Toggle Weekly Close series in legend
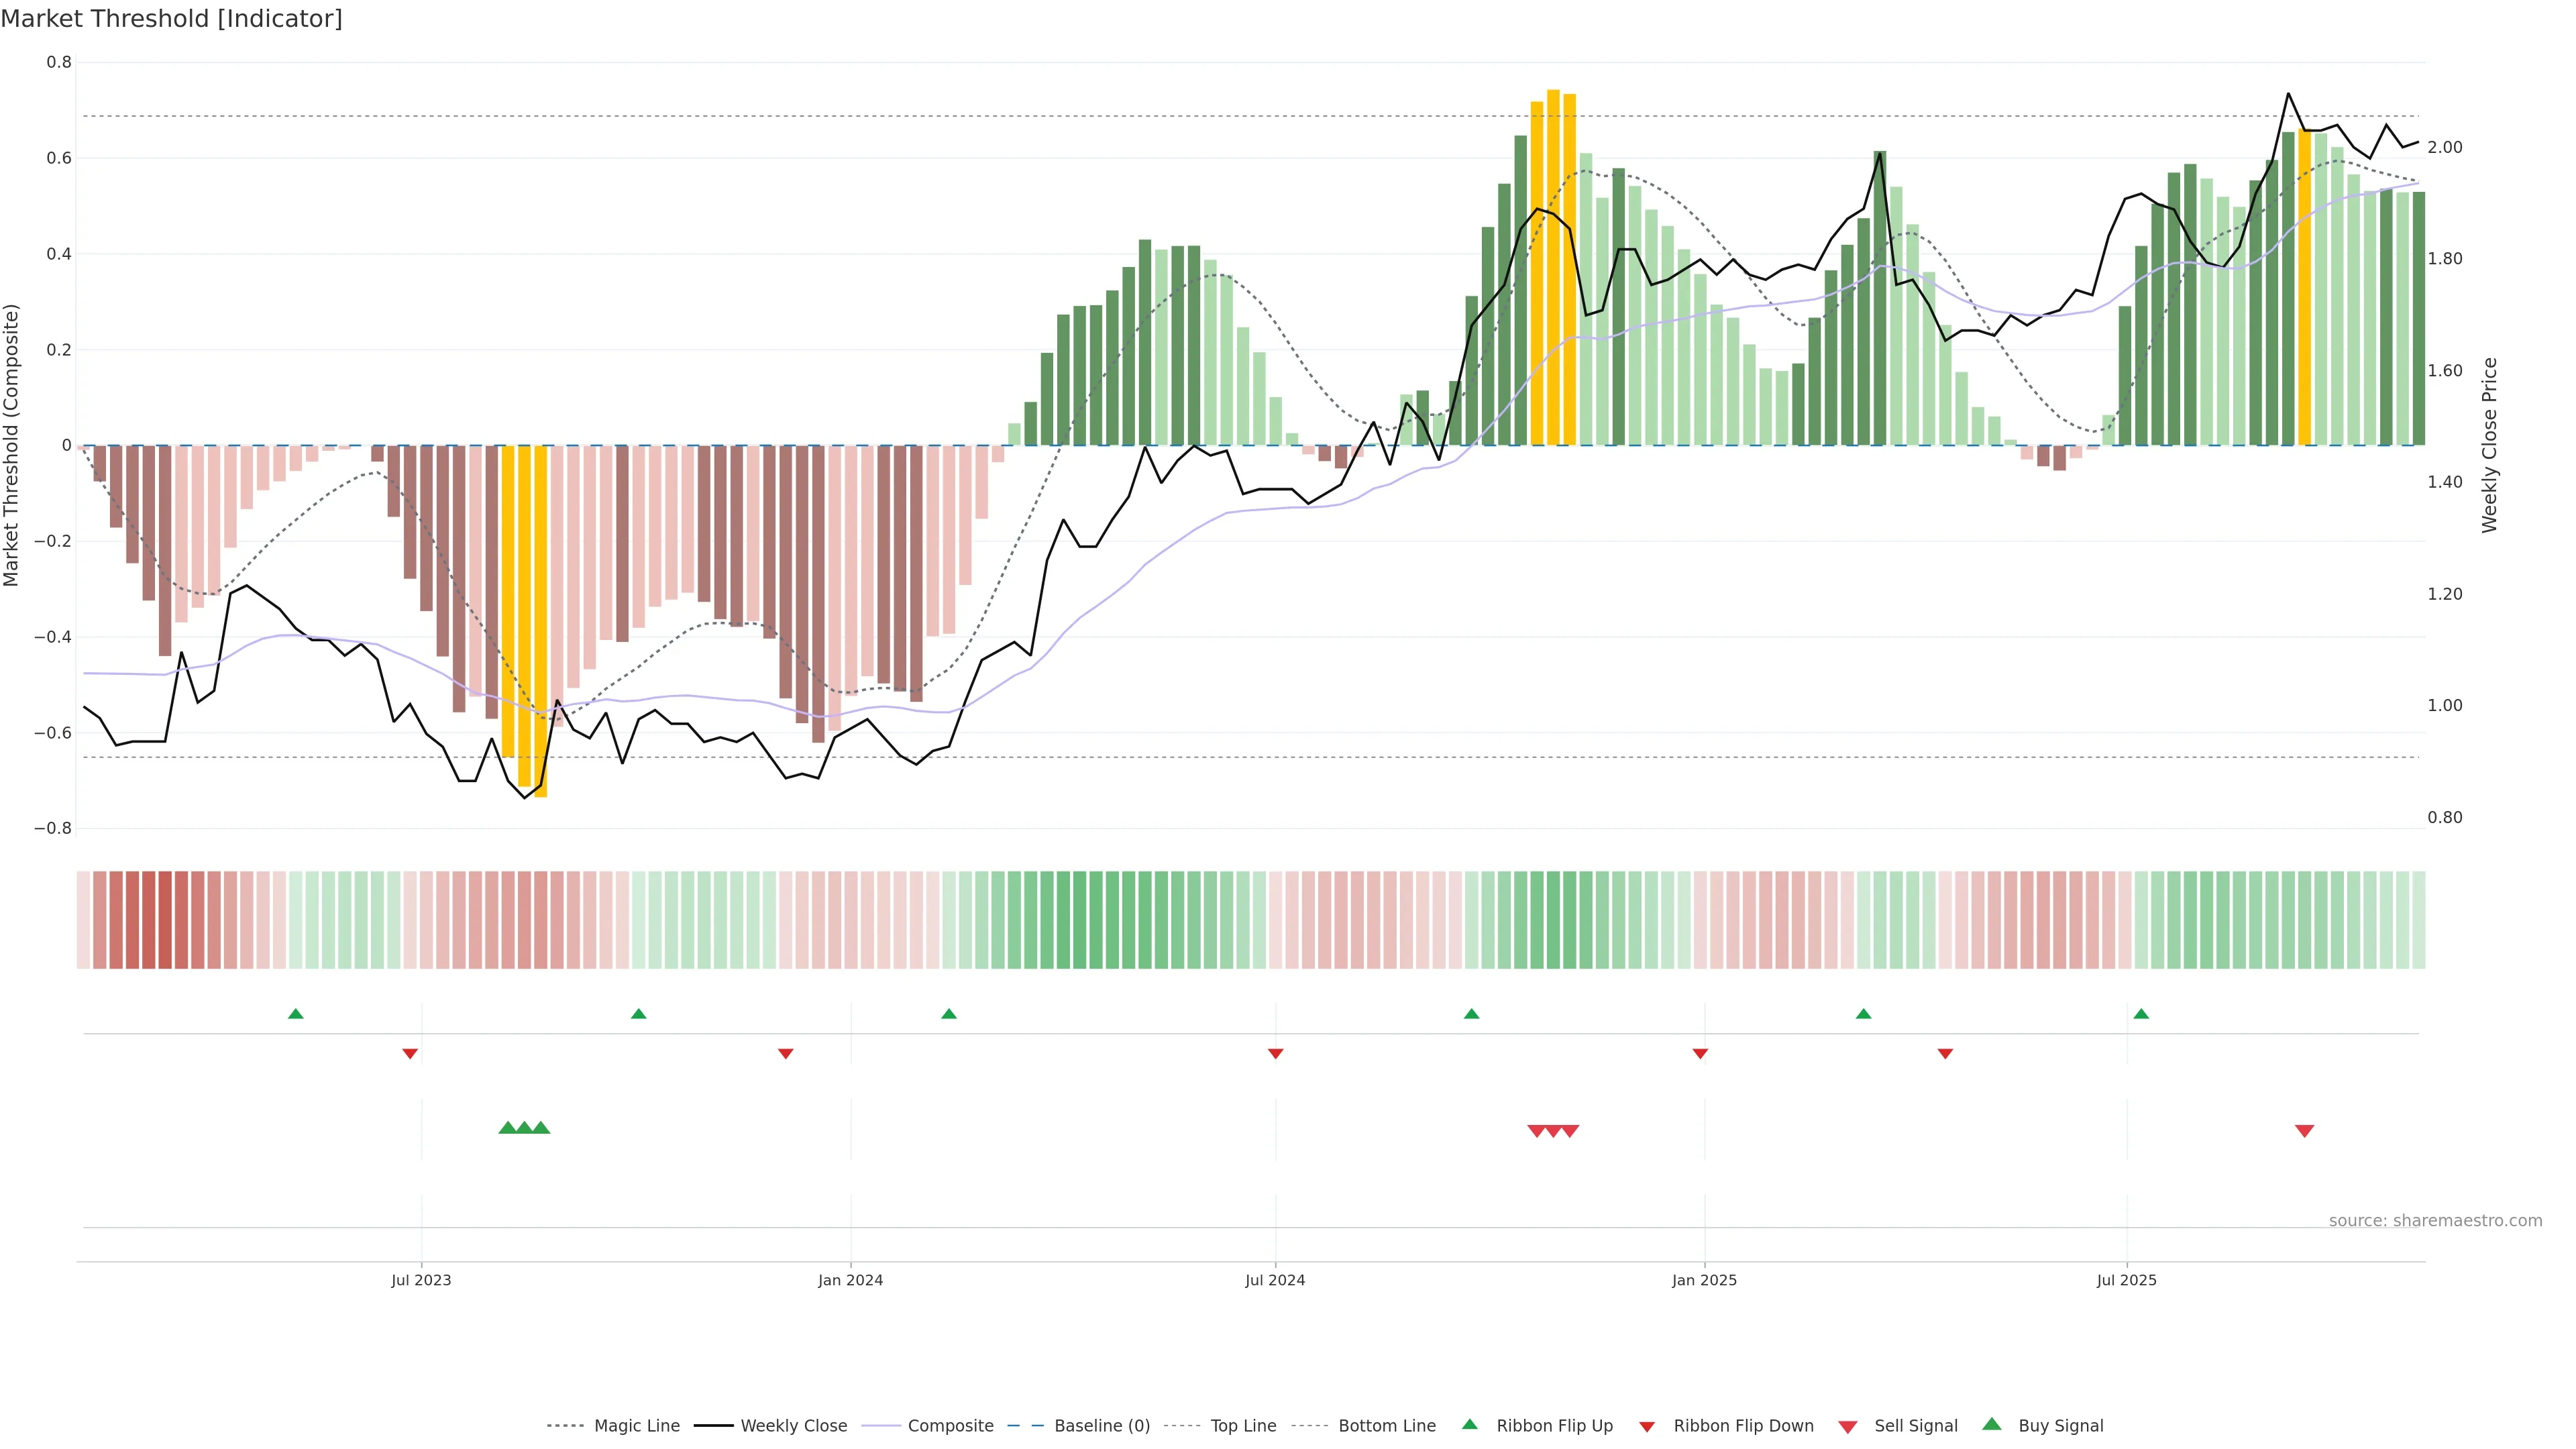 coord(793,1426)
